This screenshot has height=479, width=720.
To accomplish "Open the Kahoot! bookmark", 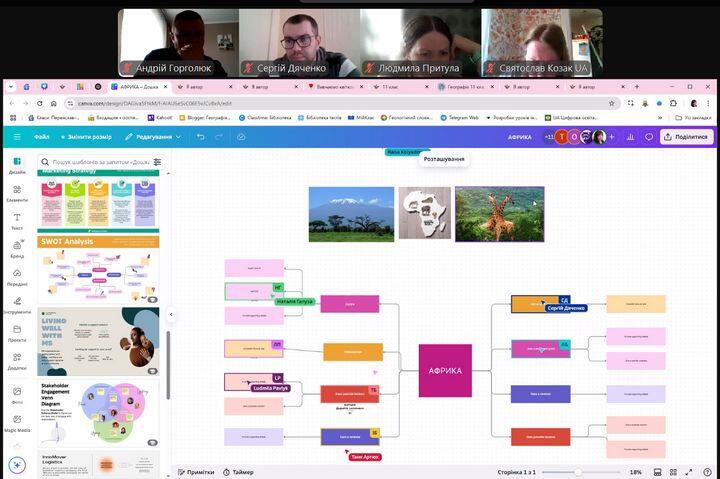I will click(160, 118).
